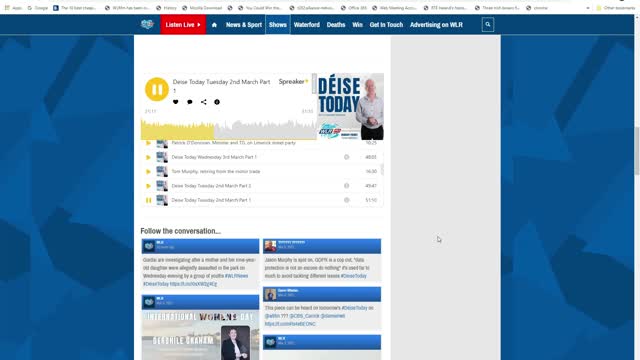Select 'Deise Today Tuesday 2nd March Part 2' title
The height and width of the screenshot is (360, 640).
(x=211, y=186)
